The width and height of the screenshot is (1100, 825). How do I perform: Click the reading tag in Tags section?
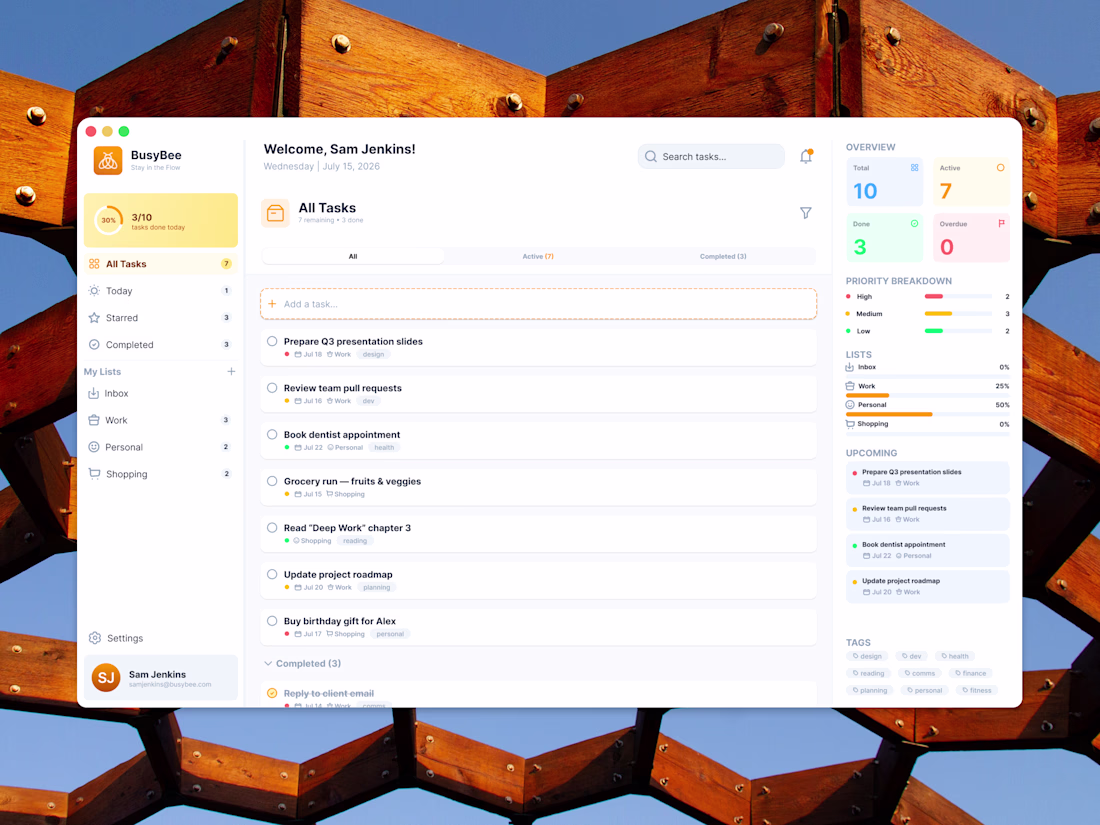click(x=868, y=673)
